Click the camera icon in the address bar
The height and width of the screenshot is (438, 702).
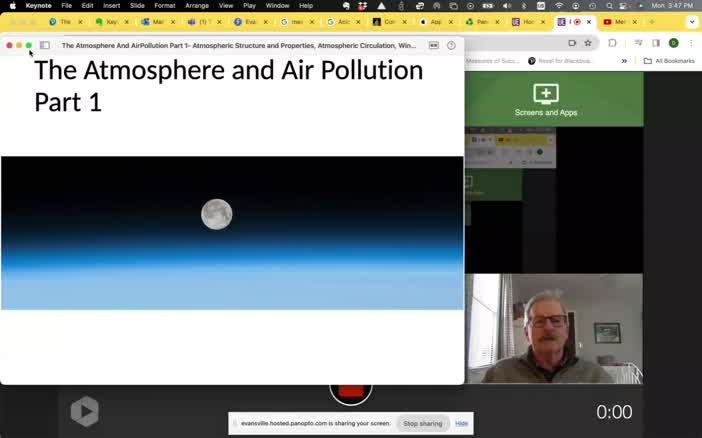[572, 43]
